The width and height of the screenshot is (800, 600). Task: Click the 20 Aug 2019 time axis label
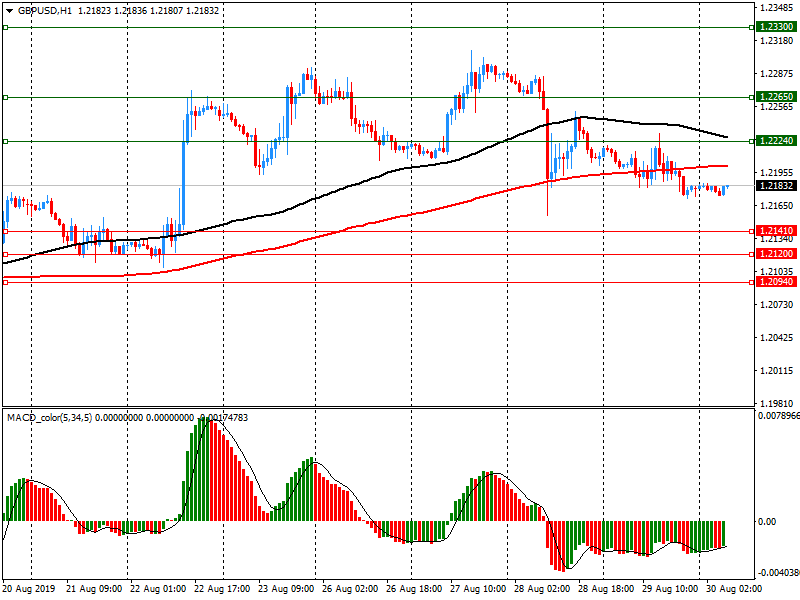(29, 589)
